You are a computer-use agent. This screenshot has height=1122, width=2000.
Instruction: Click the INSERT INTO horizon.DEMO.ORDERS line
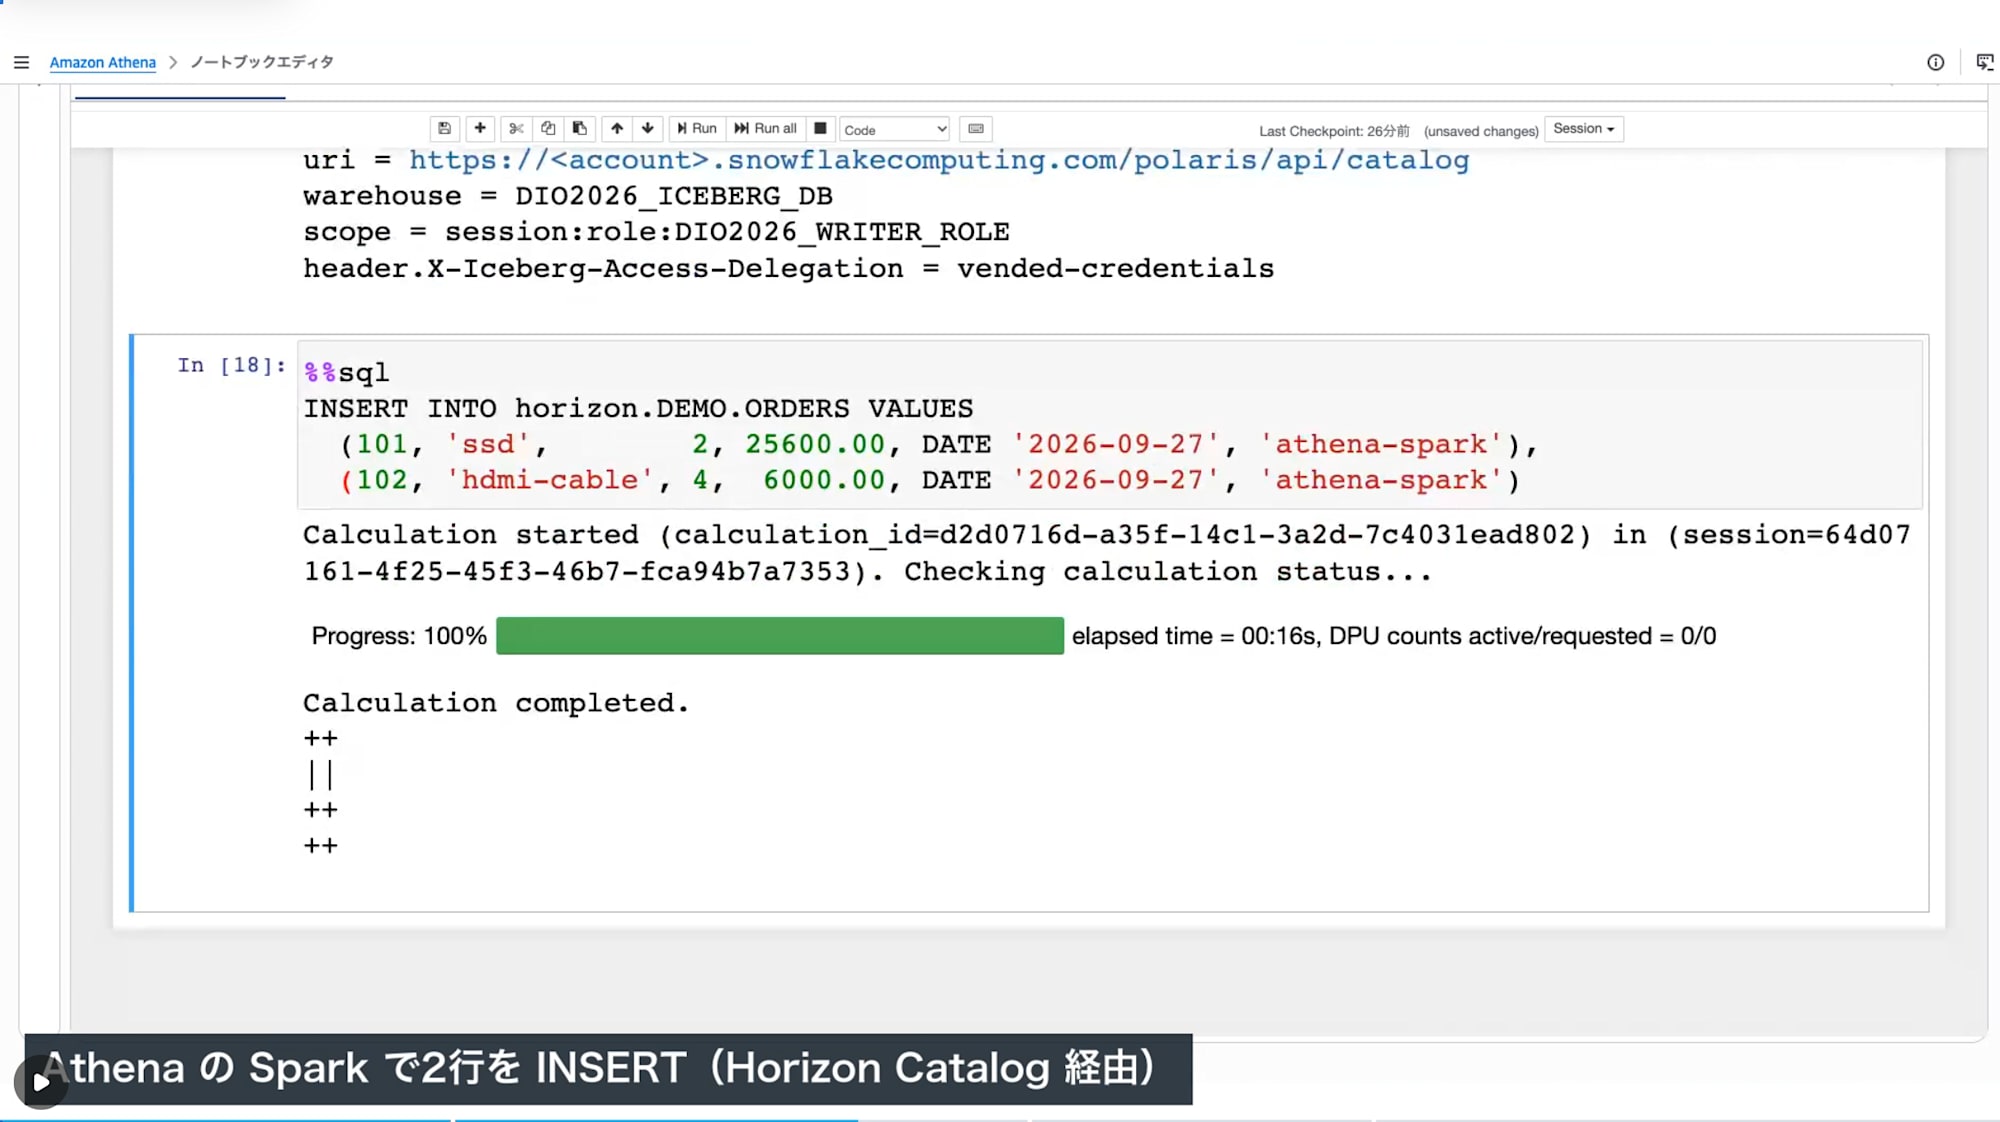pos(638,408)
